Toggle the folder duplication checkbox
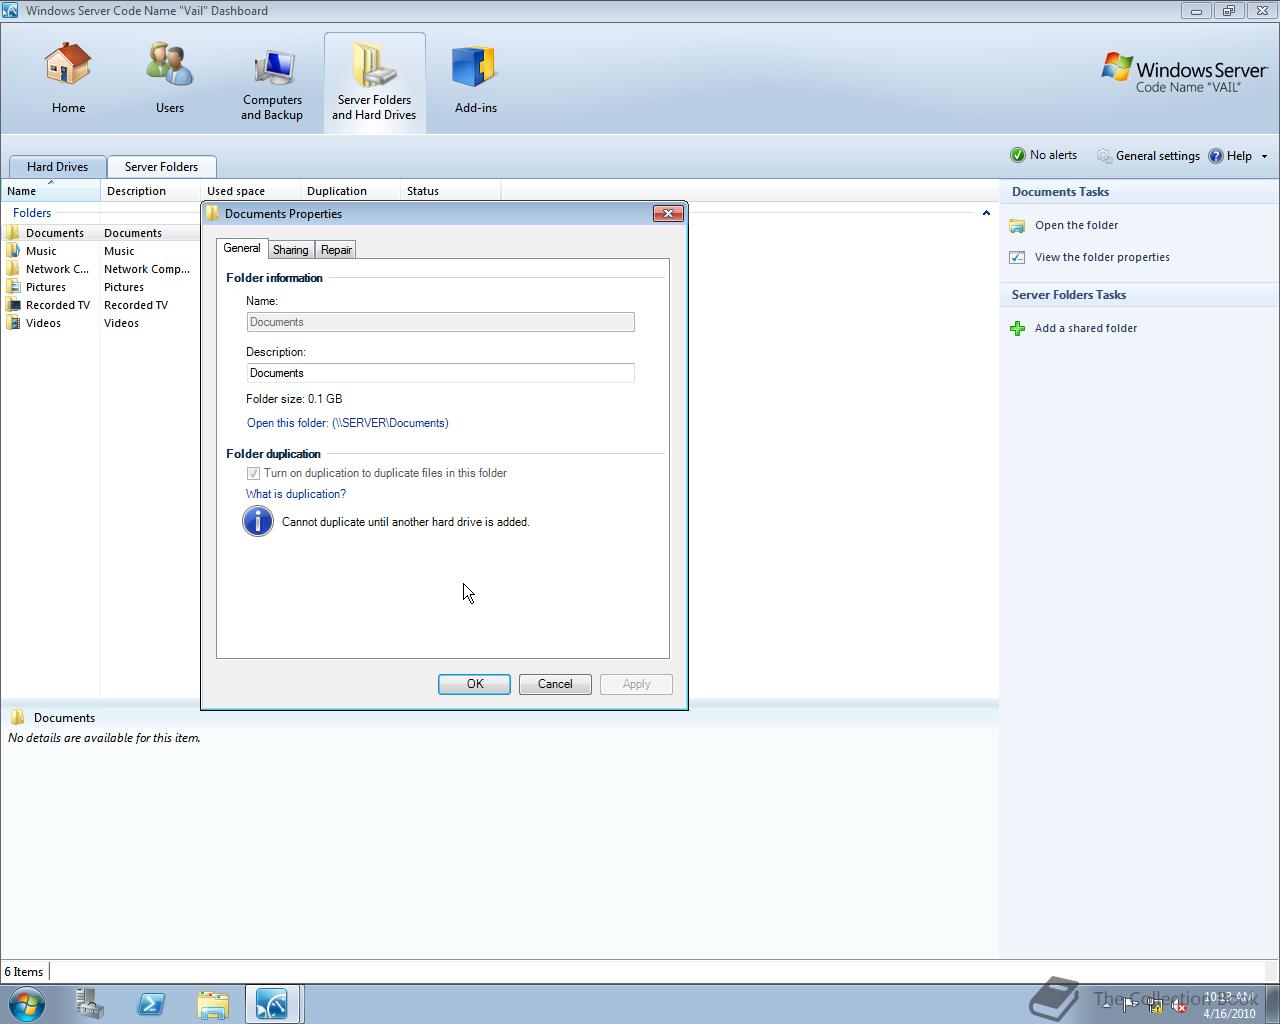 coord(253,473)
